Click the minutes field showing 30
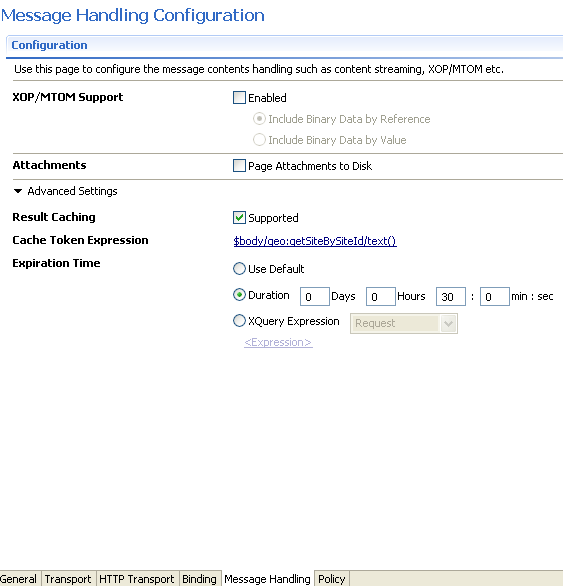The image size is (563, 586). pyautogui.click(x=451, y=297)
